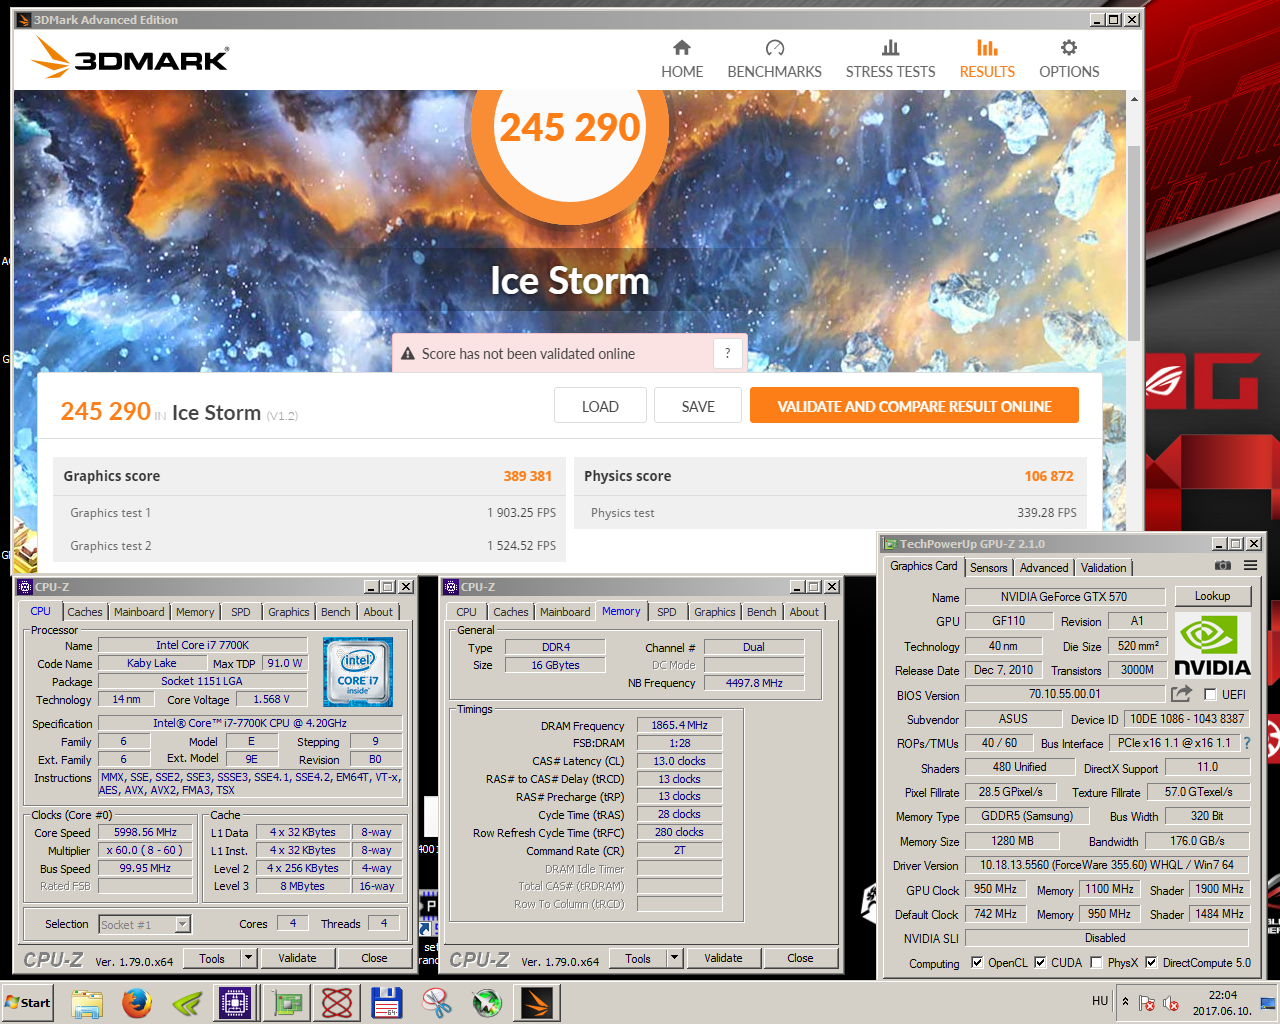Screen dimensions: 1280x1024
Task: Click the BIOS export share icon in GPU-Z
Action: [x=1181, y=693]
